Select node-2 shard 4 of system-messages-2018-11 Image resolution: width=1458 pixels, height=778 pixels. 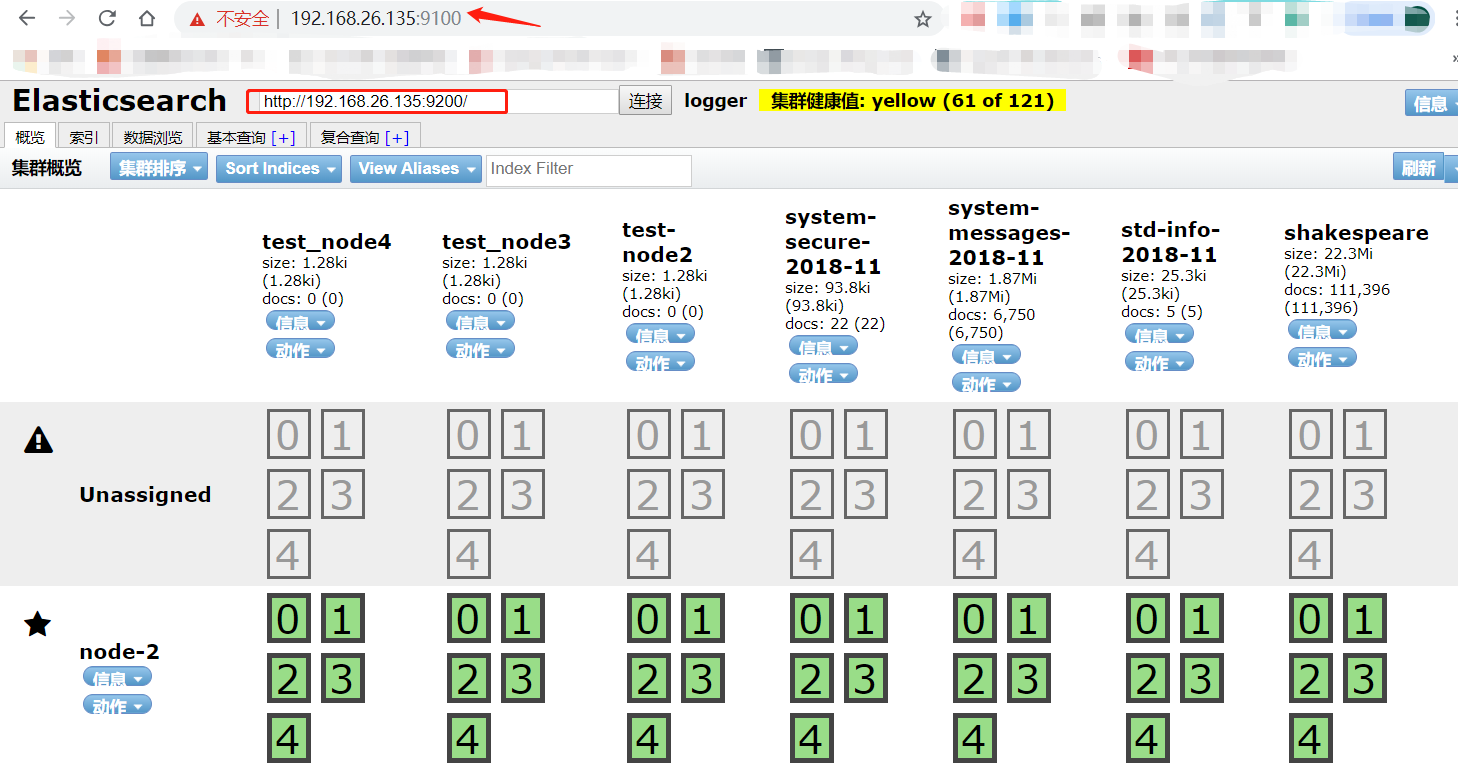point(974,739)
